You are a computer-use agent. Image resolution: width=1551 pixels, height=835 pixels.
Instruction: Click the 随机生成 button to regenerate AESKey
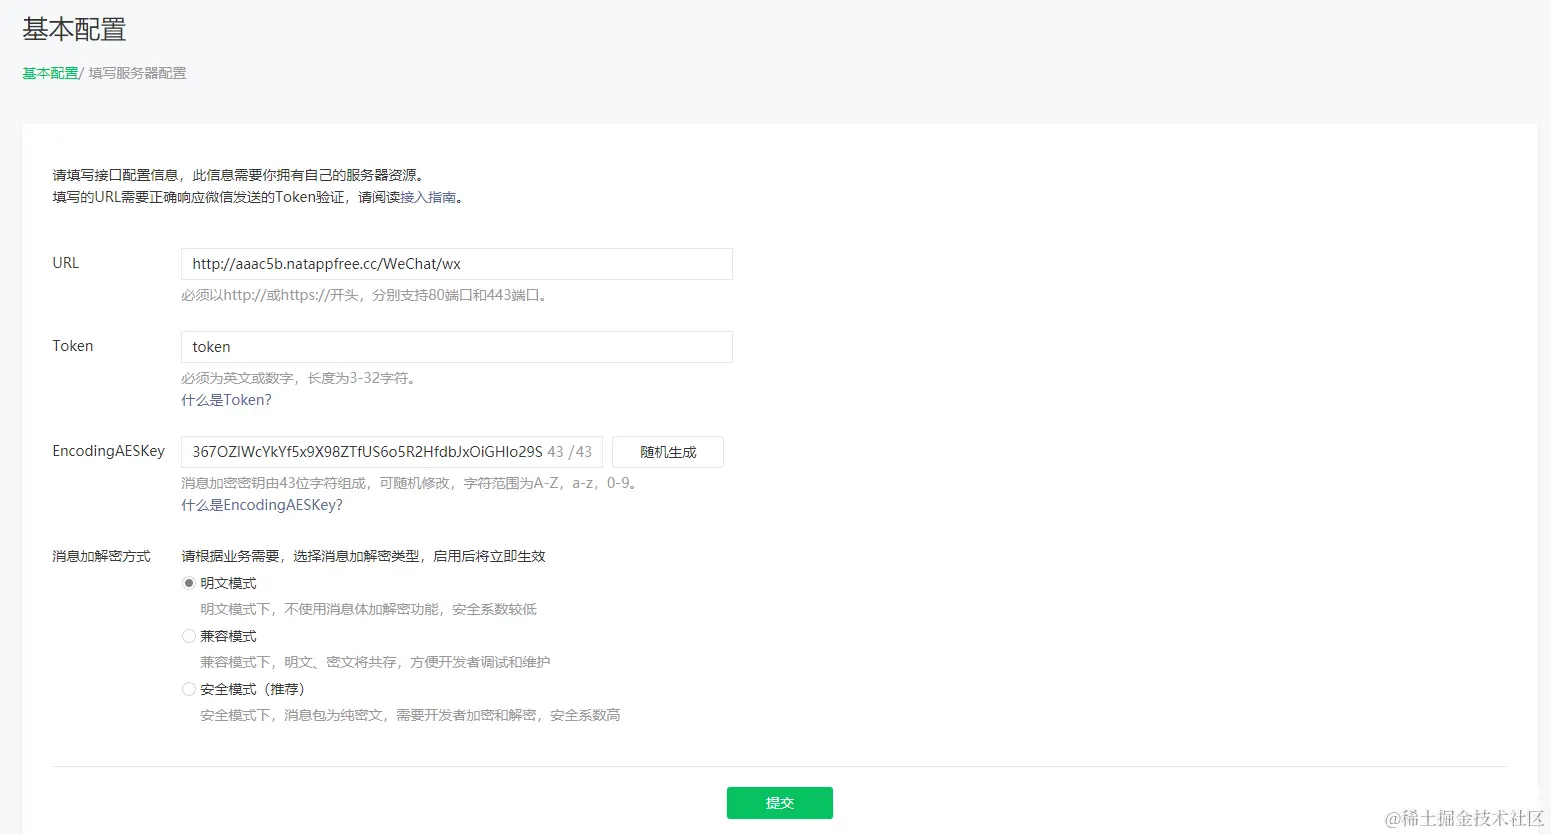(x=667, y=451)
